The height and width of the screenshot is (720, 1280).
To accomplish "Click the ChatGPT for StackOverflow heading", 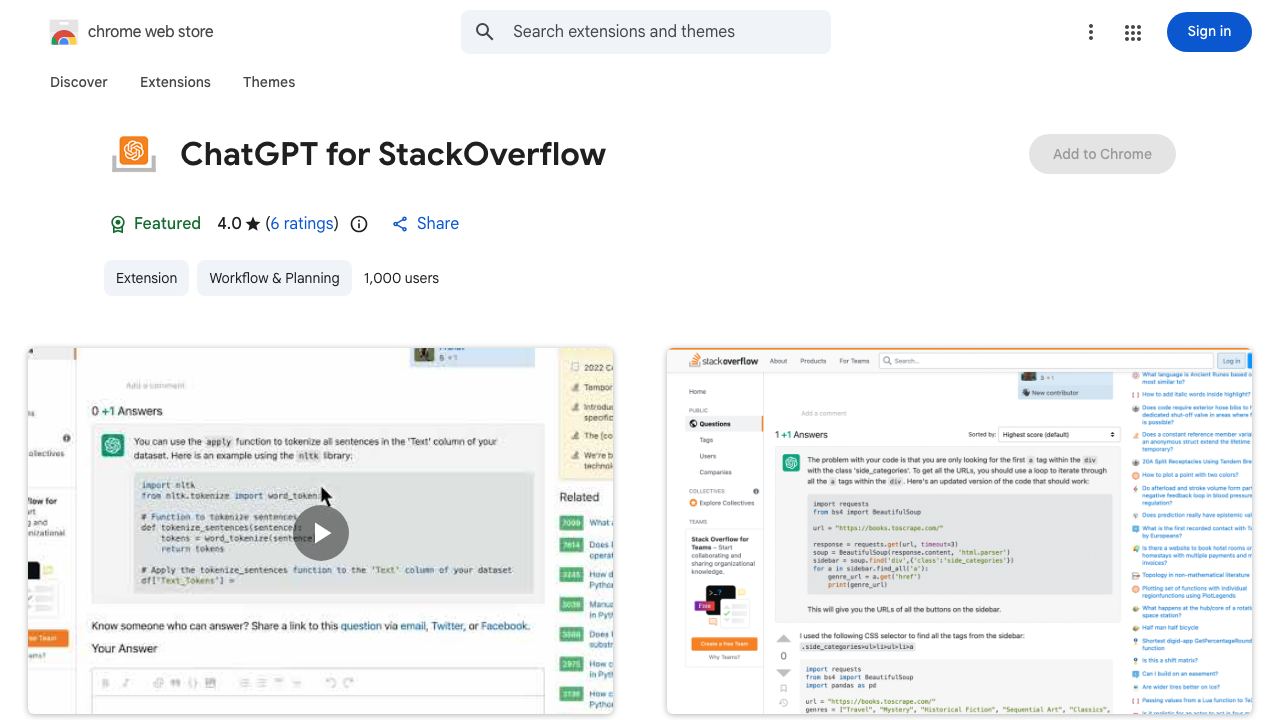I will point(393,154).
